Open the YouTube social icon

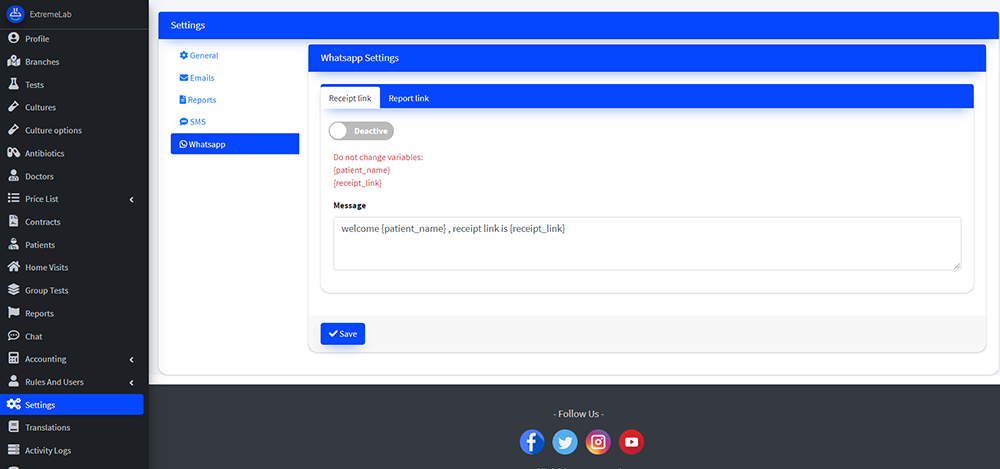pyautogui.click(x=630, y=441)
